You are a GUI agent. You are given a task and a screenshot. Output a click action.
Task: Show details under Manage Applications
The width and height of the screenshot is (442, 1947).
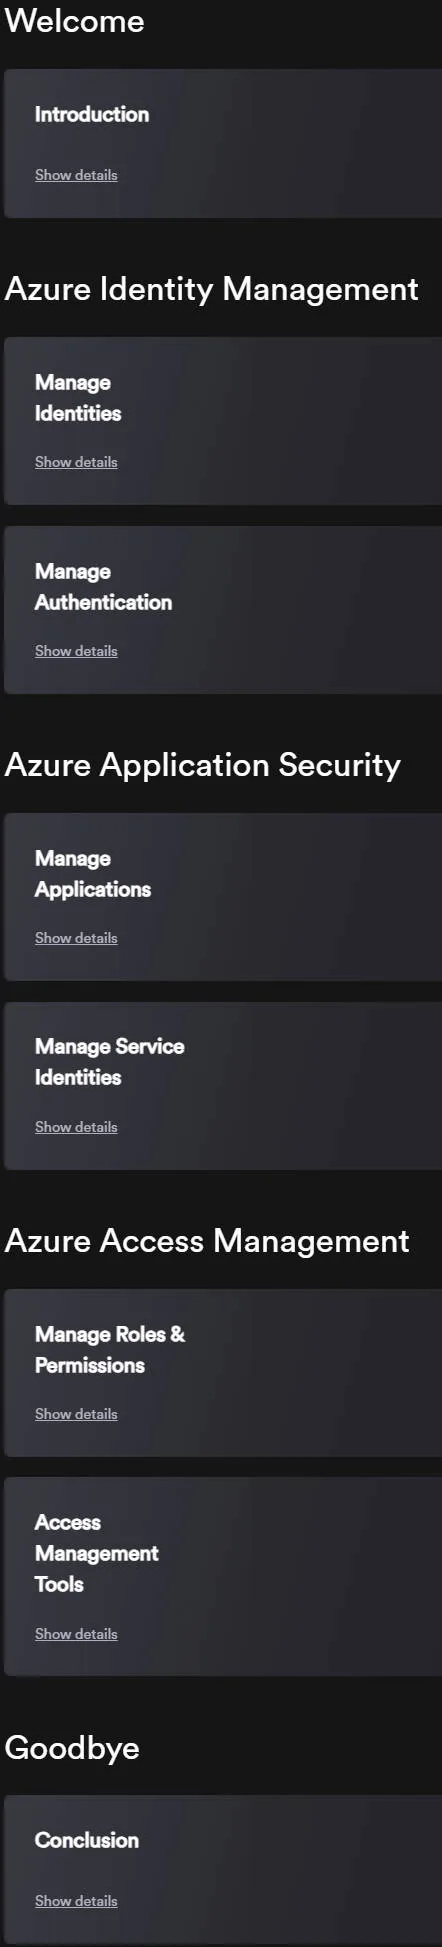76,938
